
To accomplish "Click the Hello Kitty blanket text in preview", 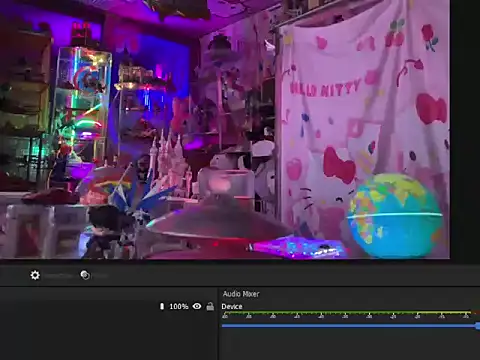I will coord(325,88).
